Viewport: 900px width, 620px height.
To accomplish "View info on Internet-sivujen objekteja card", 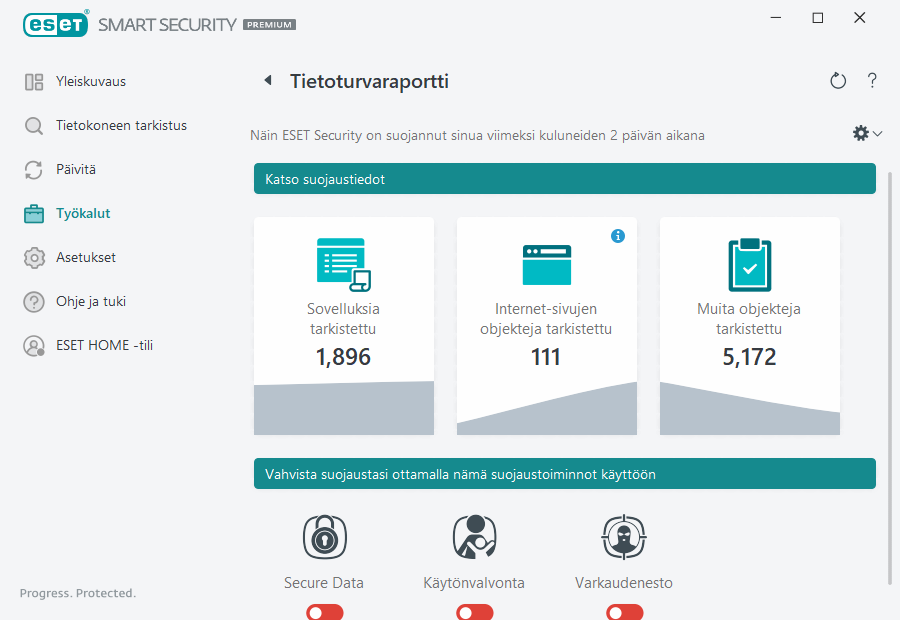I will [x=618, y=236].
